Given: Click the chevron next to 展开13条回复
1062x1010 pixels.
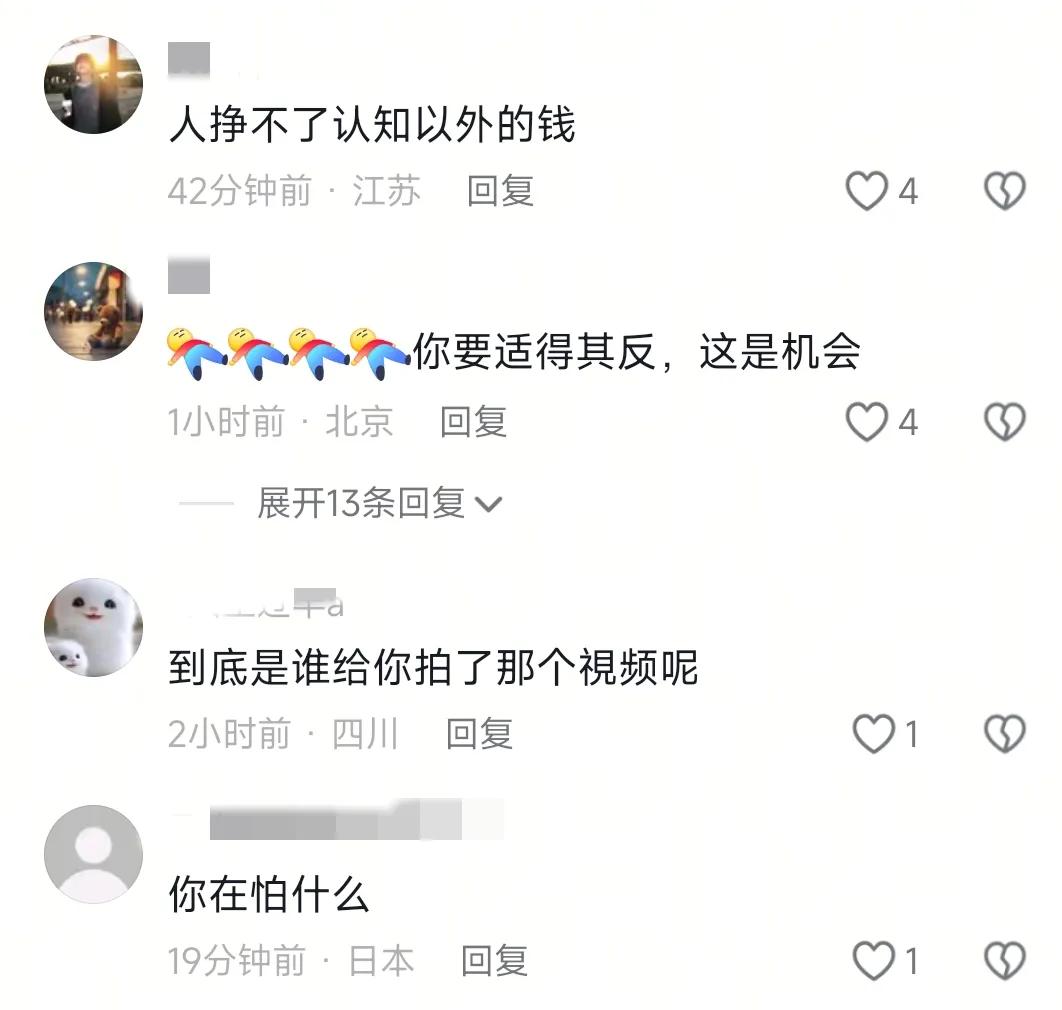Looking at the screenshot, I should 488,505.
